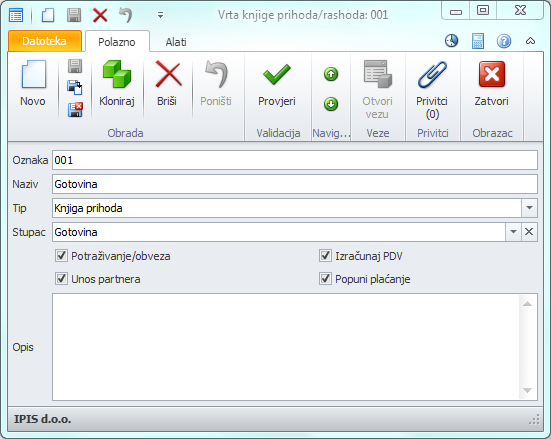The width and height of the screenshot is (551, 439).
Task: Expand the Tip dropdown list
Action: [x=529, y=208]
